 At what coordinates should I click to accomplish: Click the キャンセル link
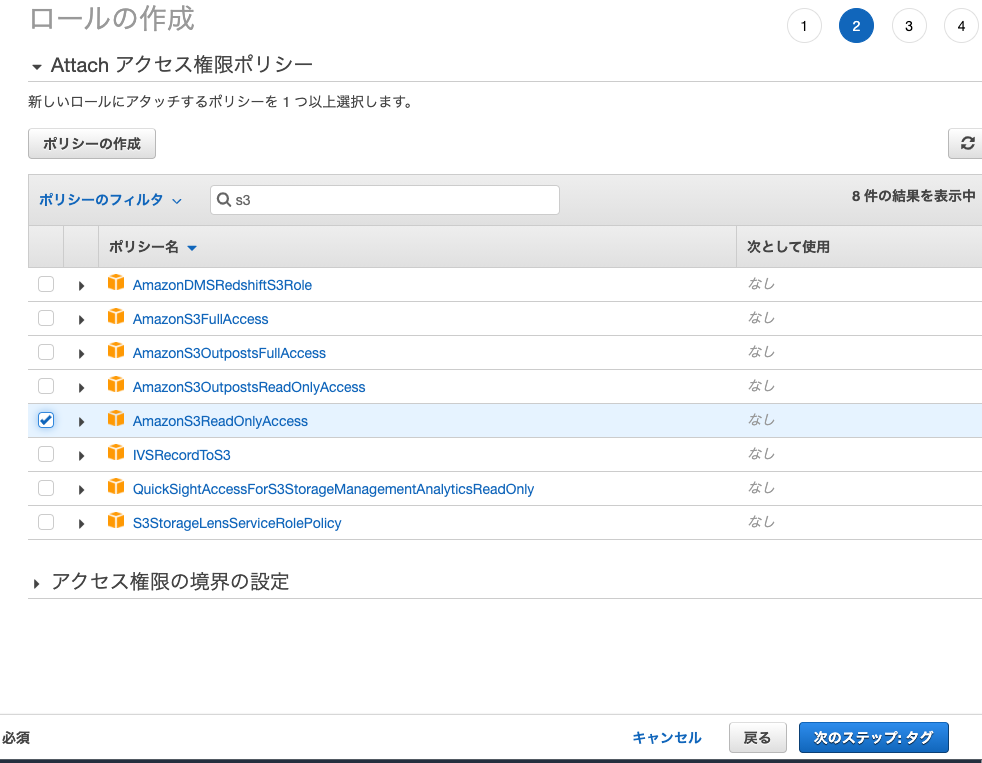click(667, 737)
